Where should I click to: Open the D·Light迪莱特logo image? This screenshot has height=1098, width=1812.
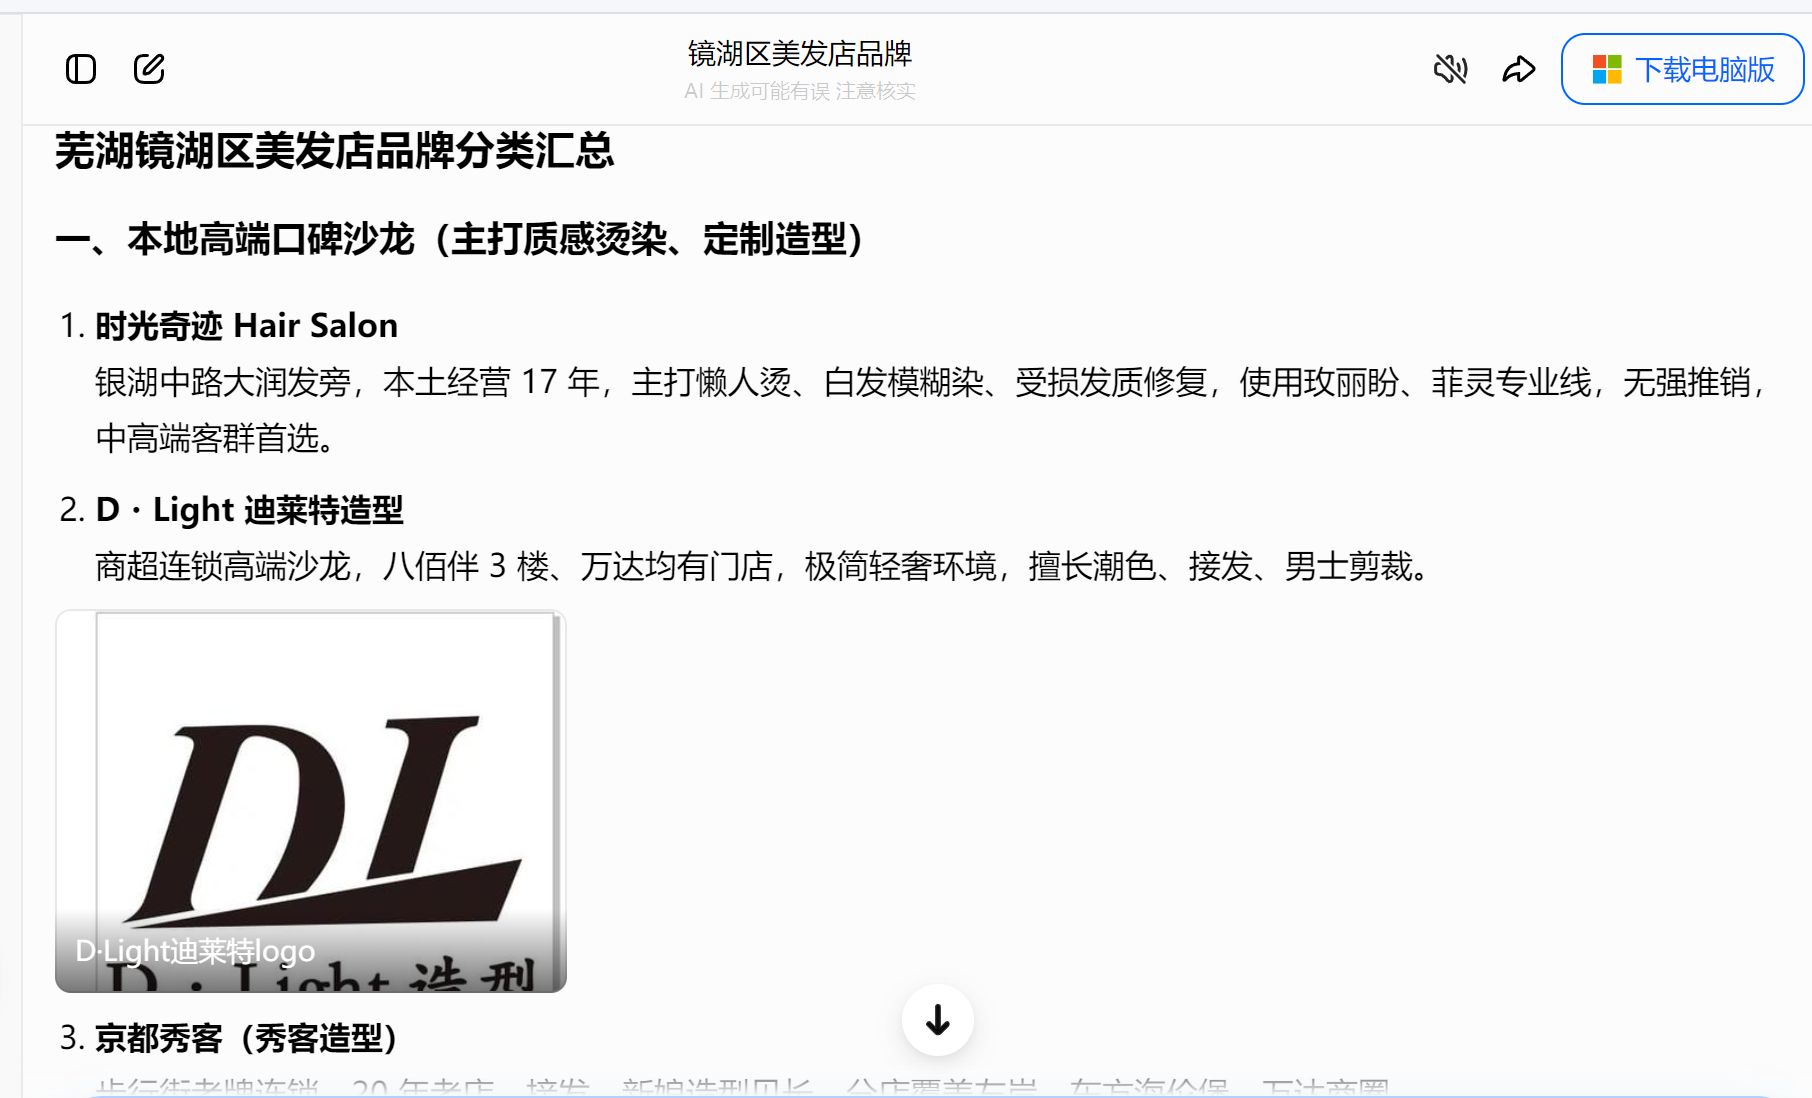311,801
